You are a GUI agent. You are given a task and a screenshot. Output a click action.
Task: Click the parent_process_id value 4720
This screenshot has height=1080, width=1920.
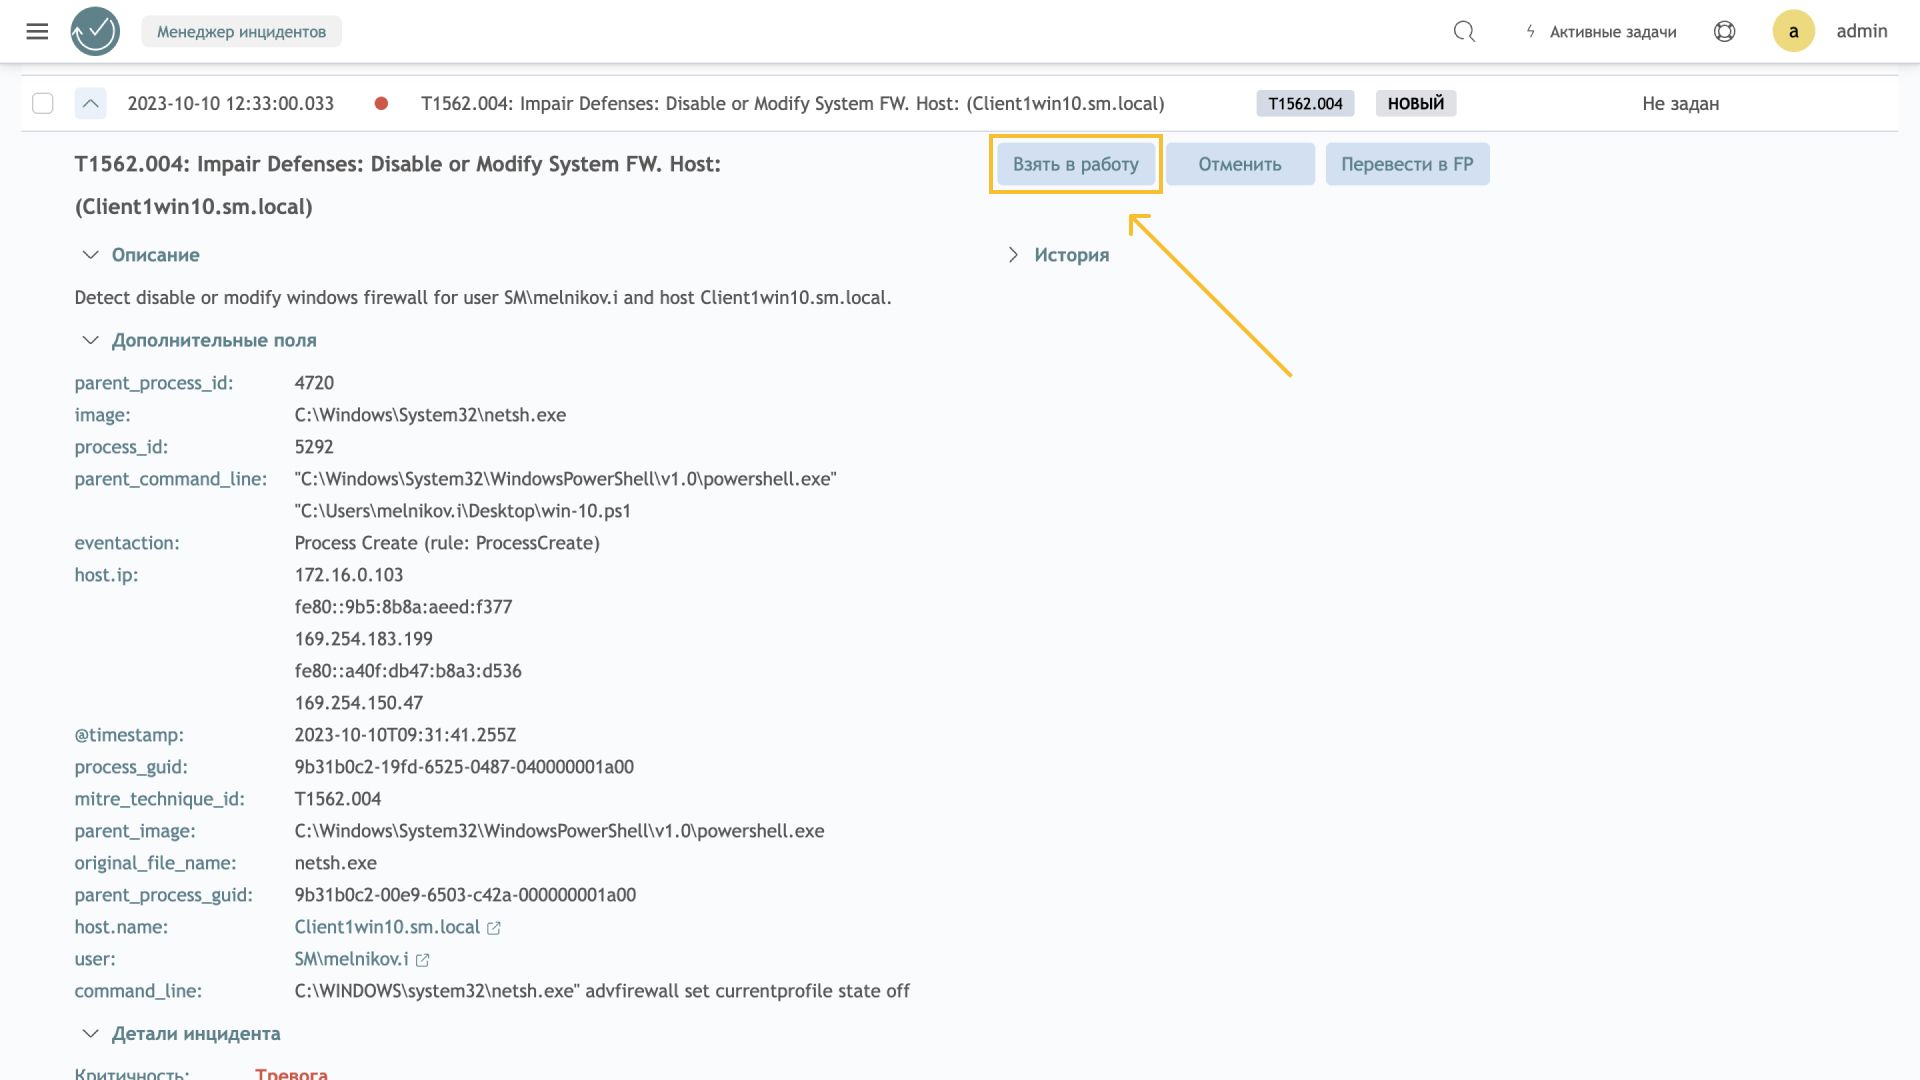[314, 383]
